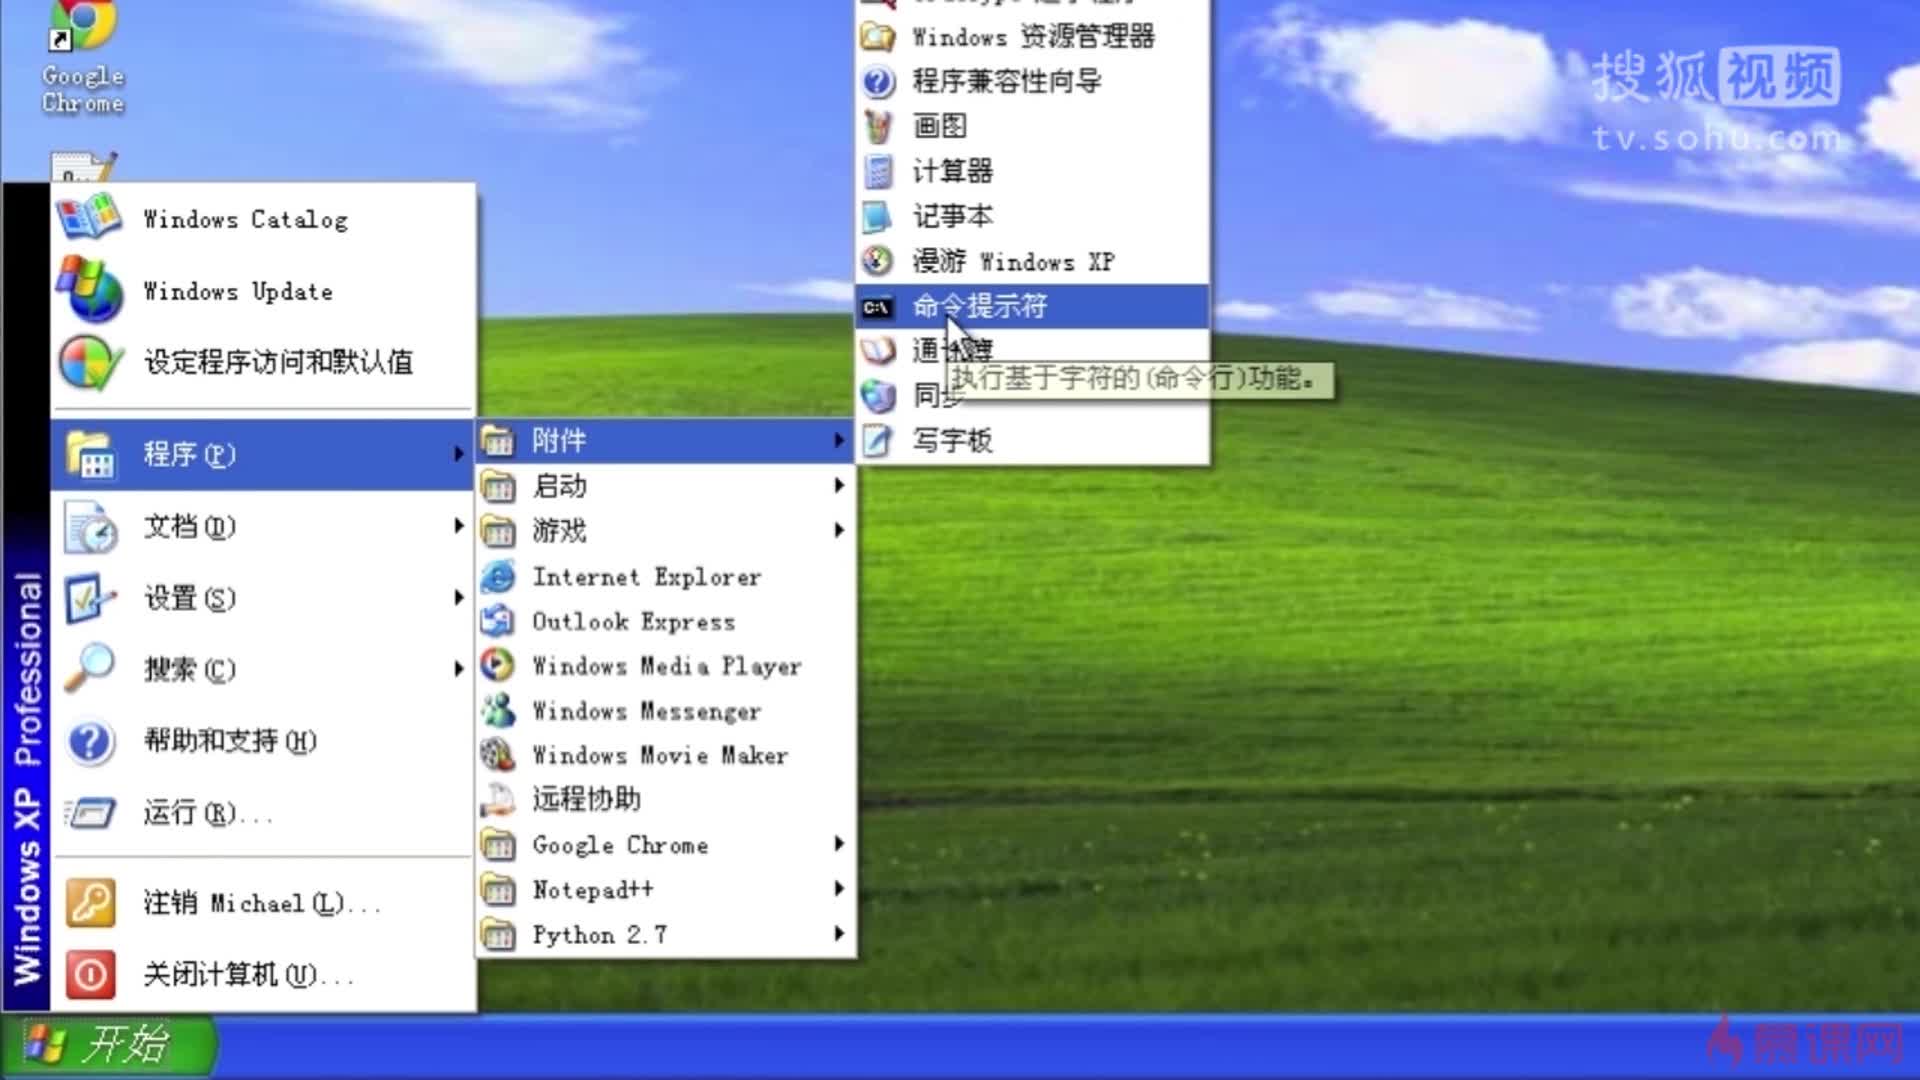Click the 命令提示符 console icon

tap(877, 307)
